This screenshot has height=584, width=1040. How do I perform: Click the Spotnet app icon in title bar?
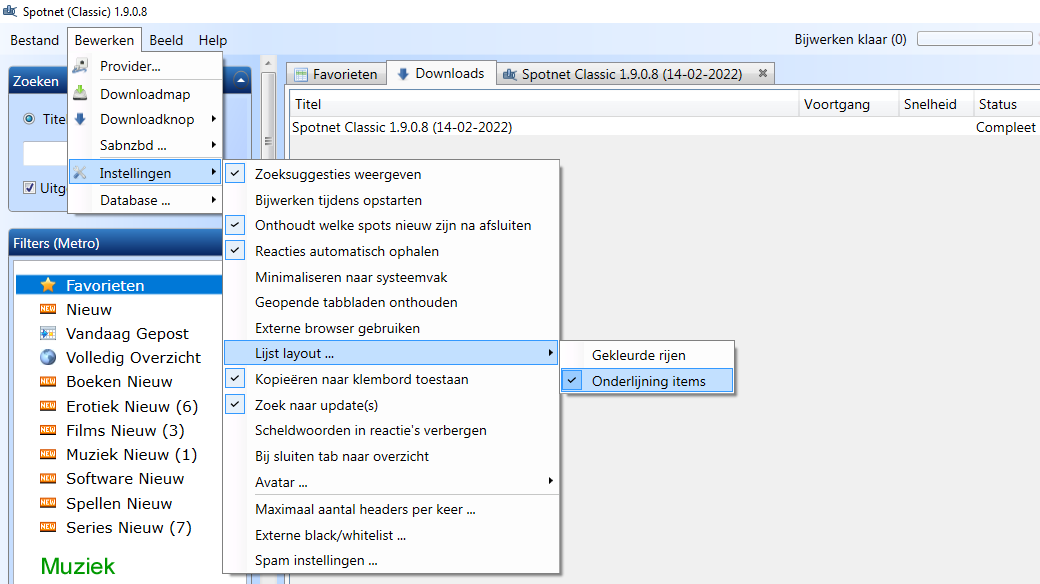[x=10, y=11]
